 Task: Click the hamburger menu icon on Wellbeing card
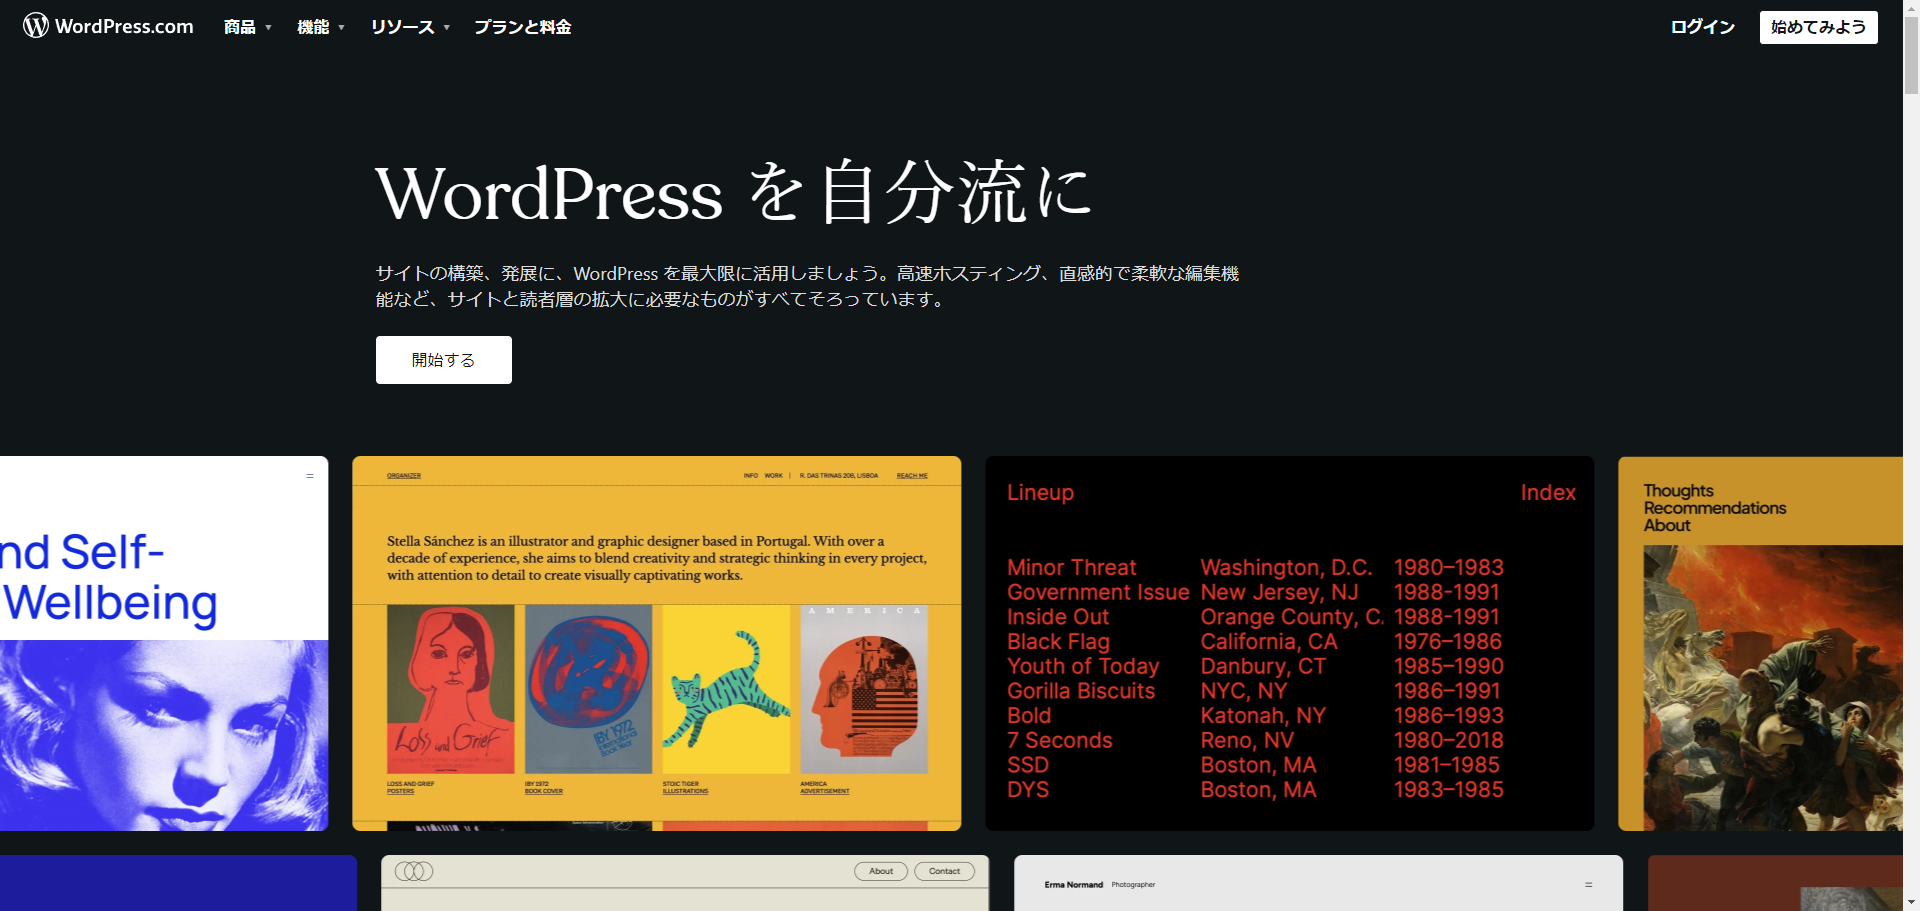310,476
